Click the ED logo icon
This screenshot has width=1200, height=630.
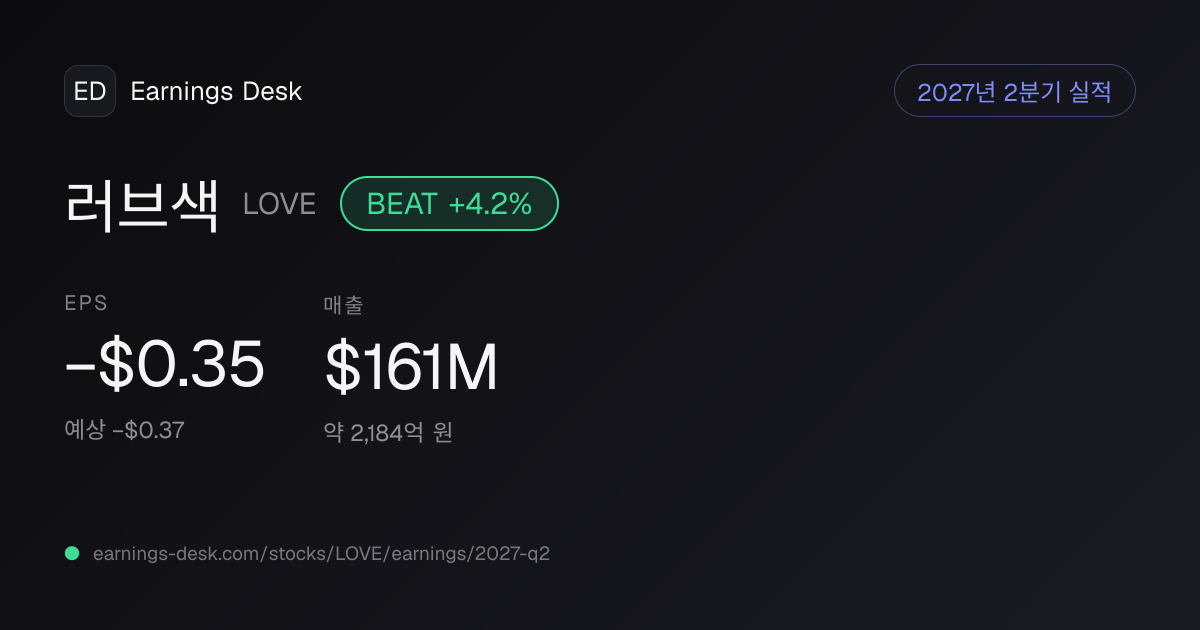[x=90, y=91]
